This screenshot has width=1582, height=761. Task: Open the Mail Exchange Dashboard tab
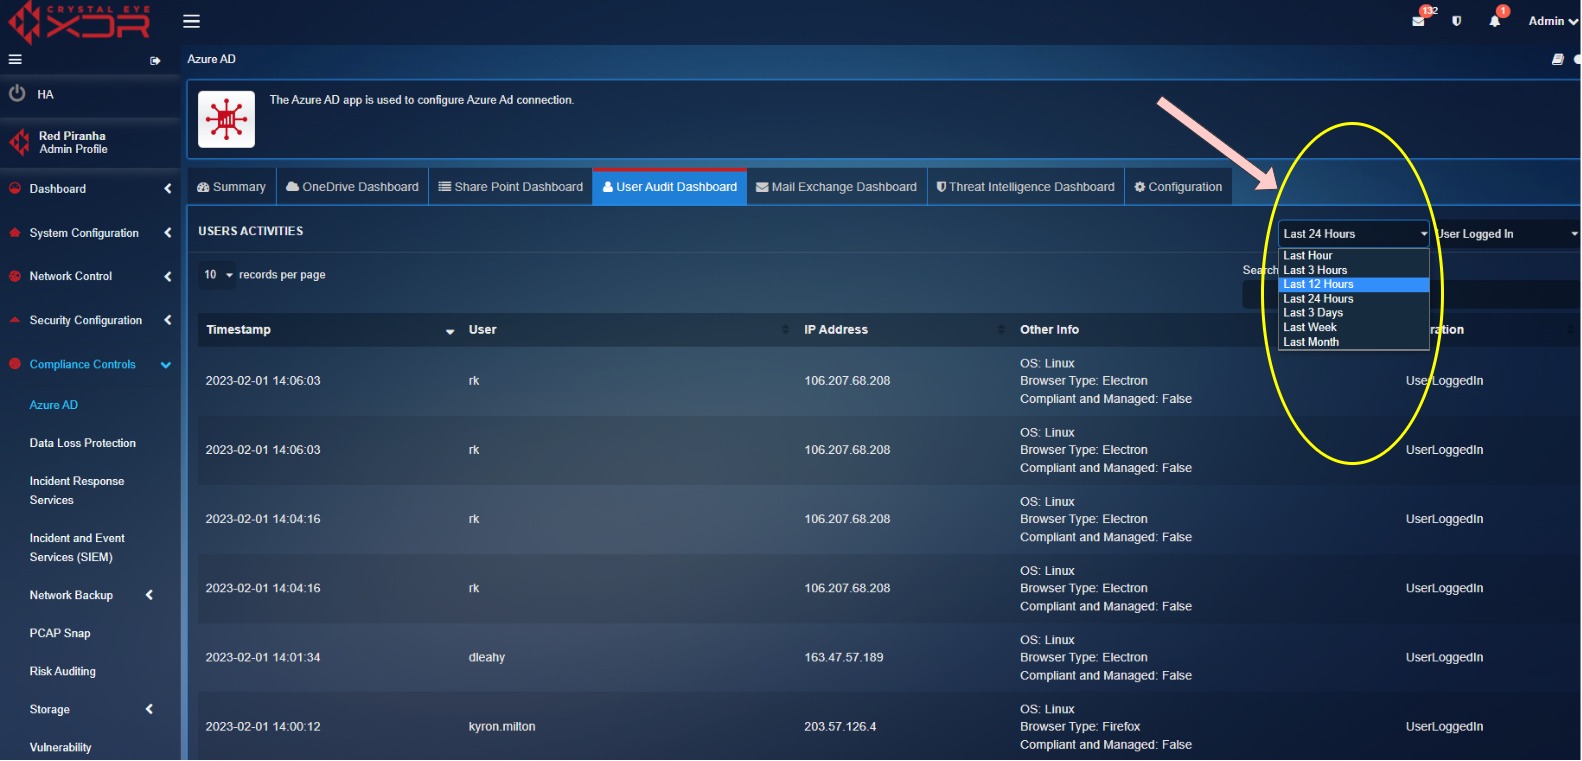point(837,187)
